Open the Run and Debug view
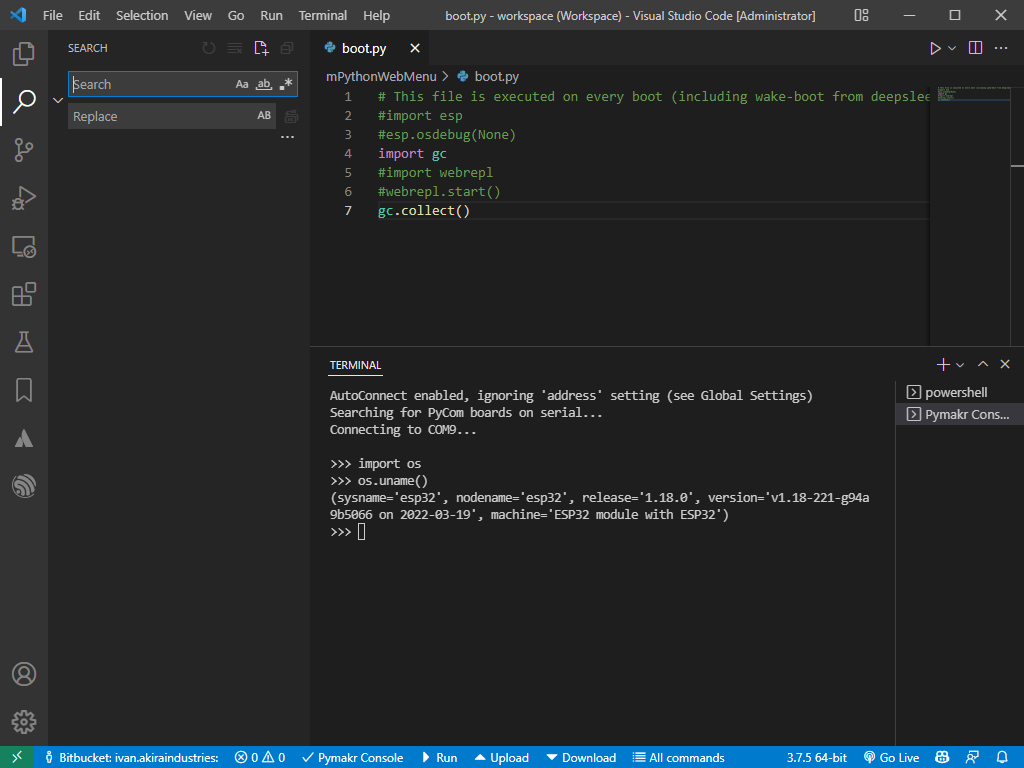1024x768 pixels. (24, 199)
